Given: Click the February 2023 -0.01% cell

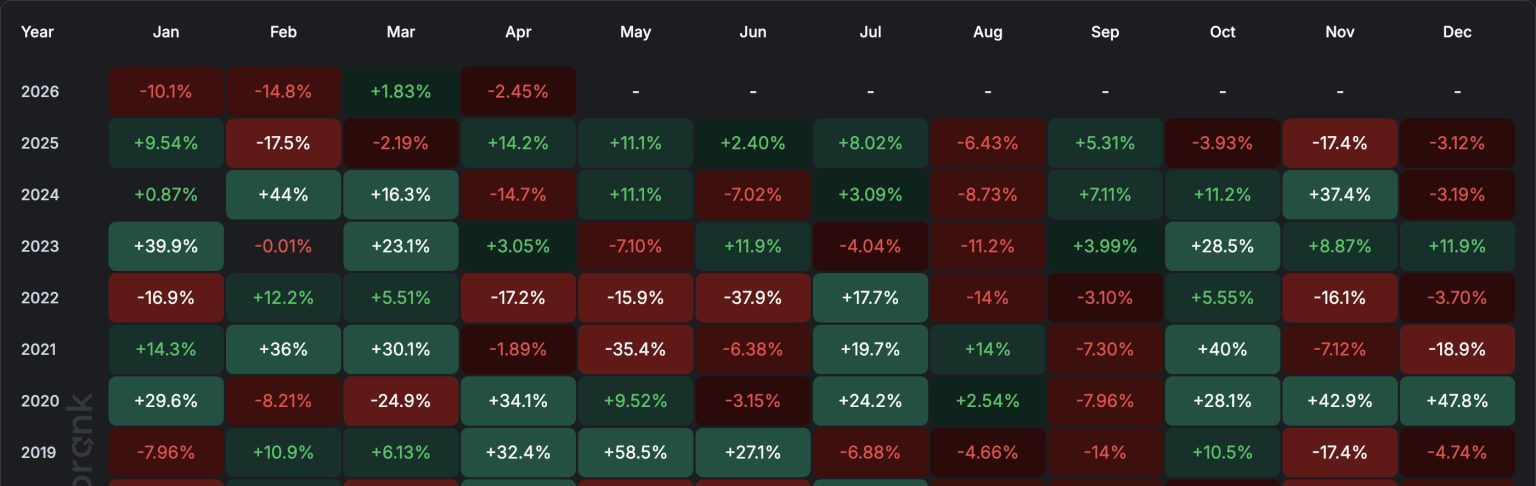Looking at the screenshot, I should (x=283, y=246).
